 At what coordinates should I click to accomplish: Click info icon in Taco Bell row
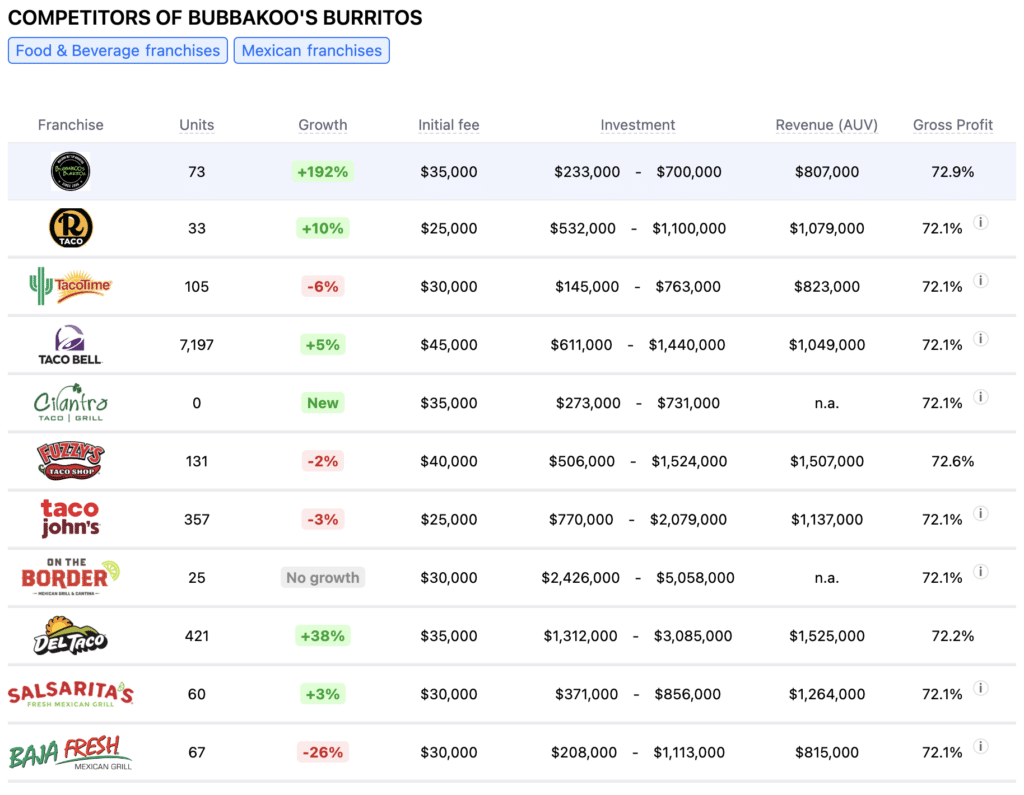tap(980, 338)
